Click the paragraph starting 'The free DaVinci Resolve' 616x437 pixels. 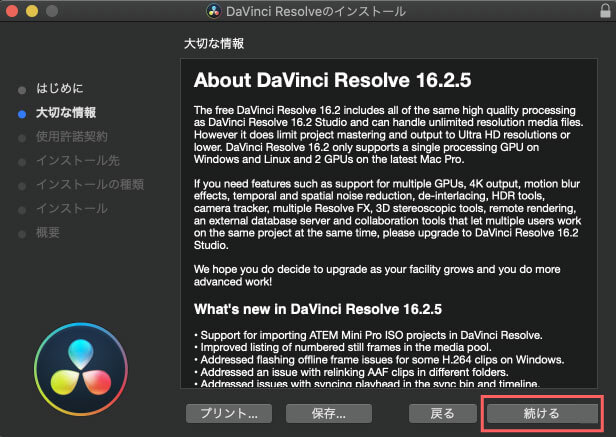[x=389, y=135]
